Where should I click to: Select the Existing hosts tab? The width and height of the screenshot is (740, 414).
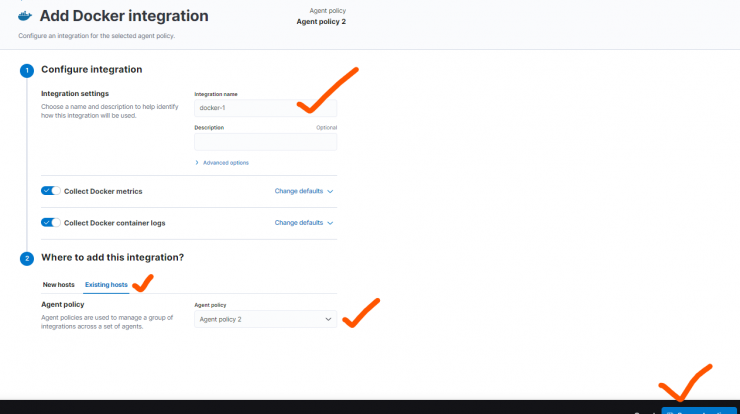[106, 285]
